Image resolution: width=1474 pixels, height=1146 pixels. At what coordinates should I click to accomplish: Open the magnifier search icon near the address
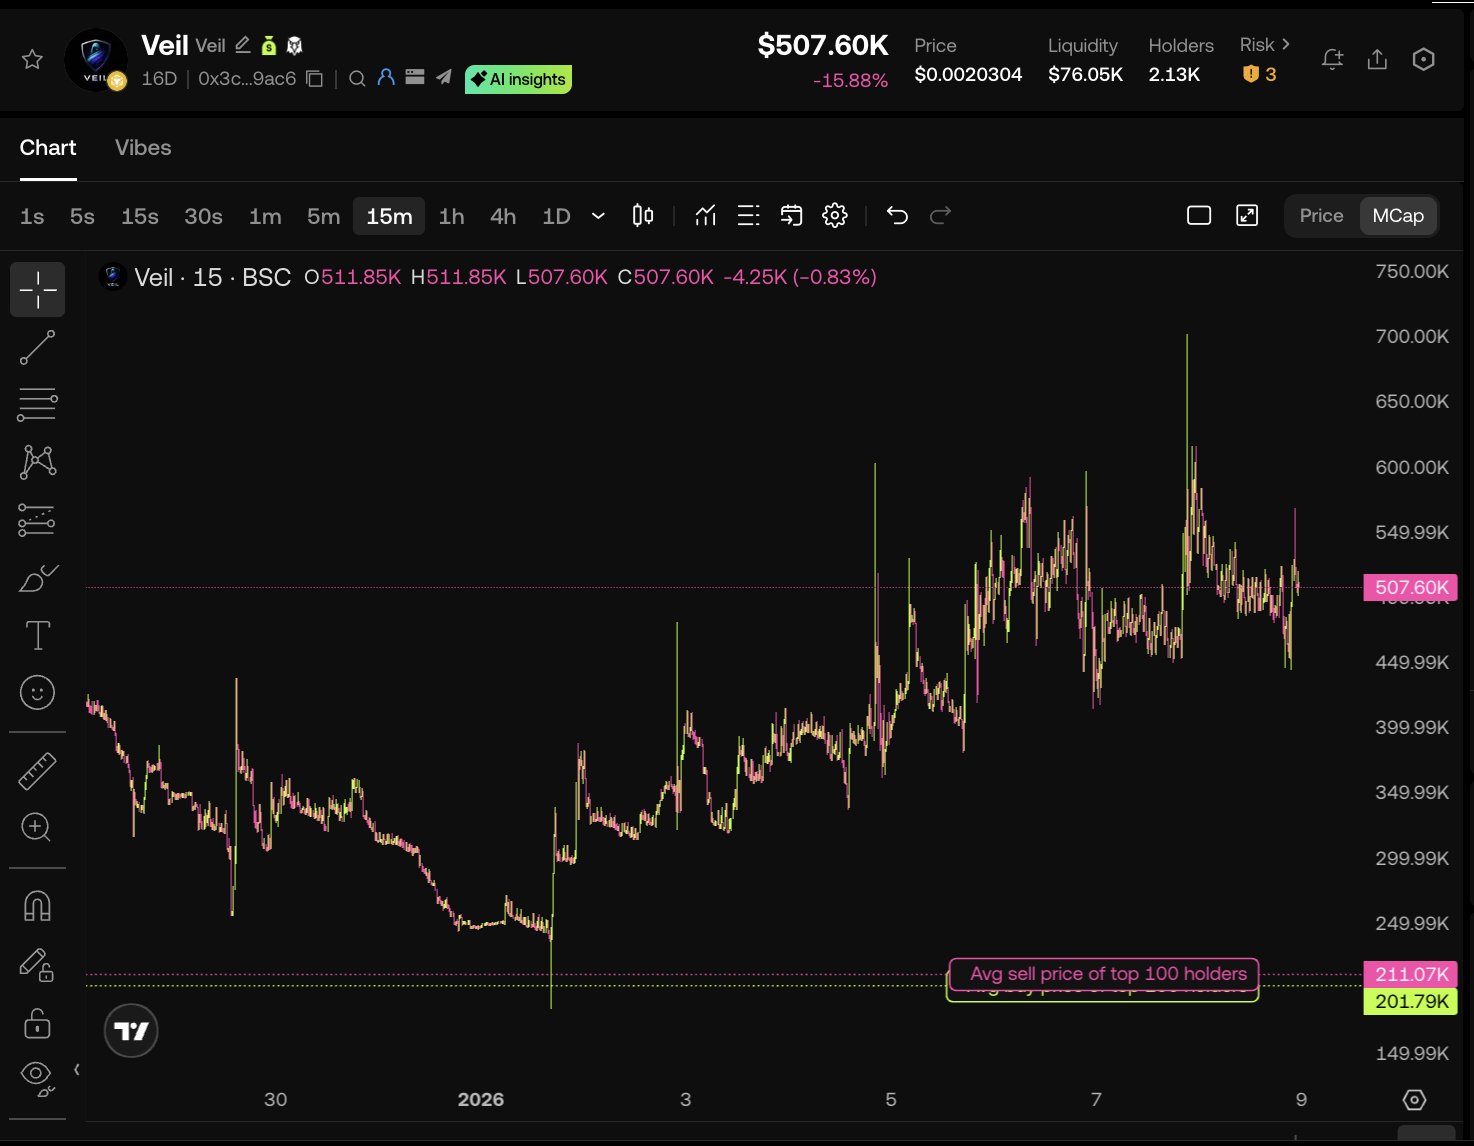pos(357,78)
